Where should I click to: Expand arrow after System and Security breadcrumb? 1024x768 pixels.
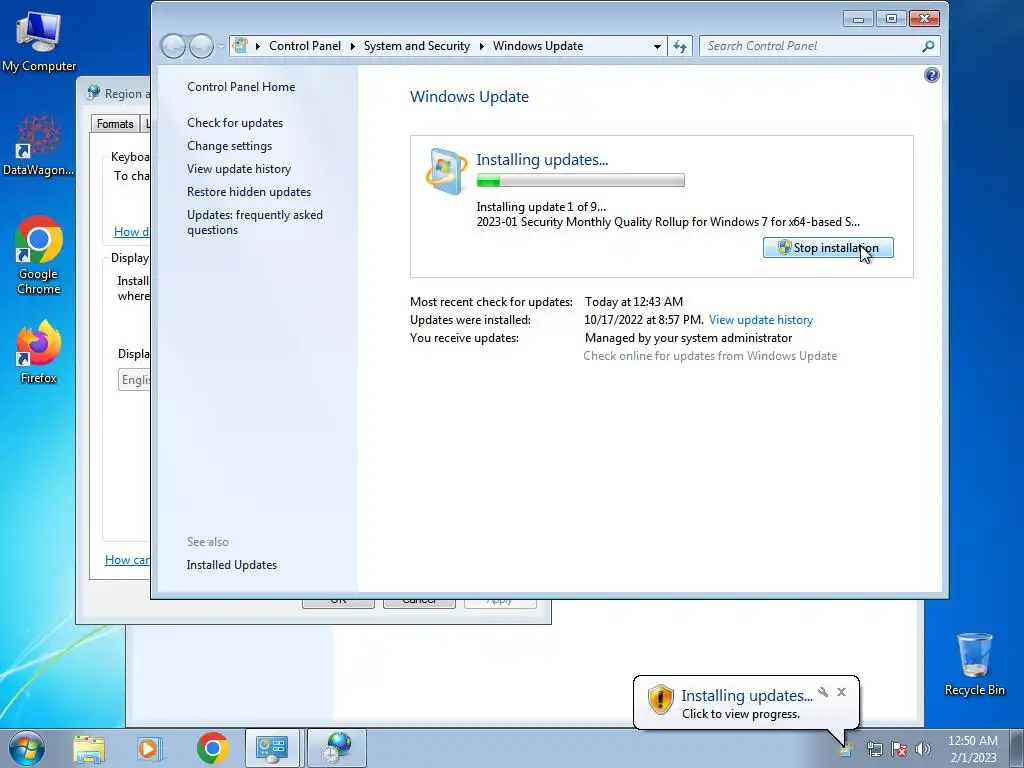(x=481, y=46)
